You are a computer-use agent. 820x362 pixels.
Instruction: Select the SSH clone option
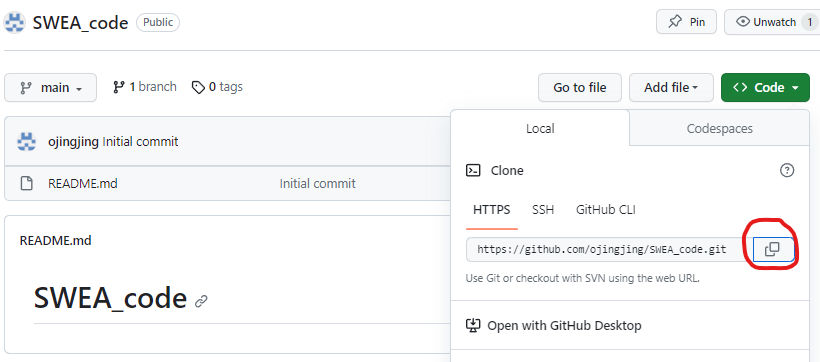click(543, 210)
